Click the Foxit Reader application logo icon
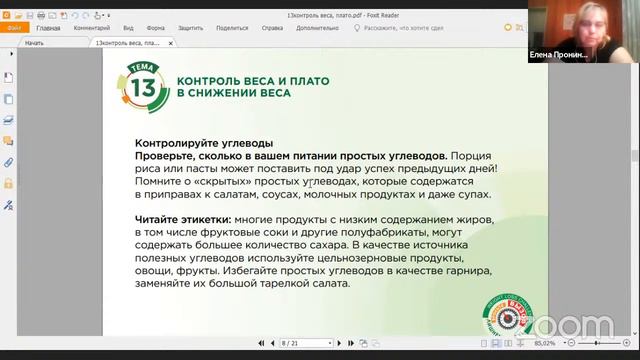Screen dimensions: 640x360 (6, 15)
